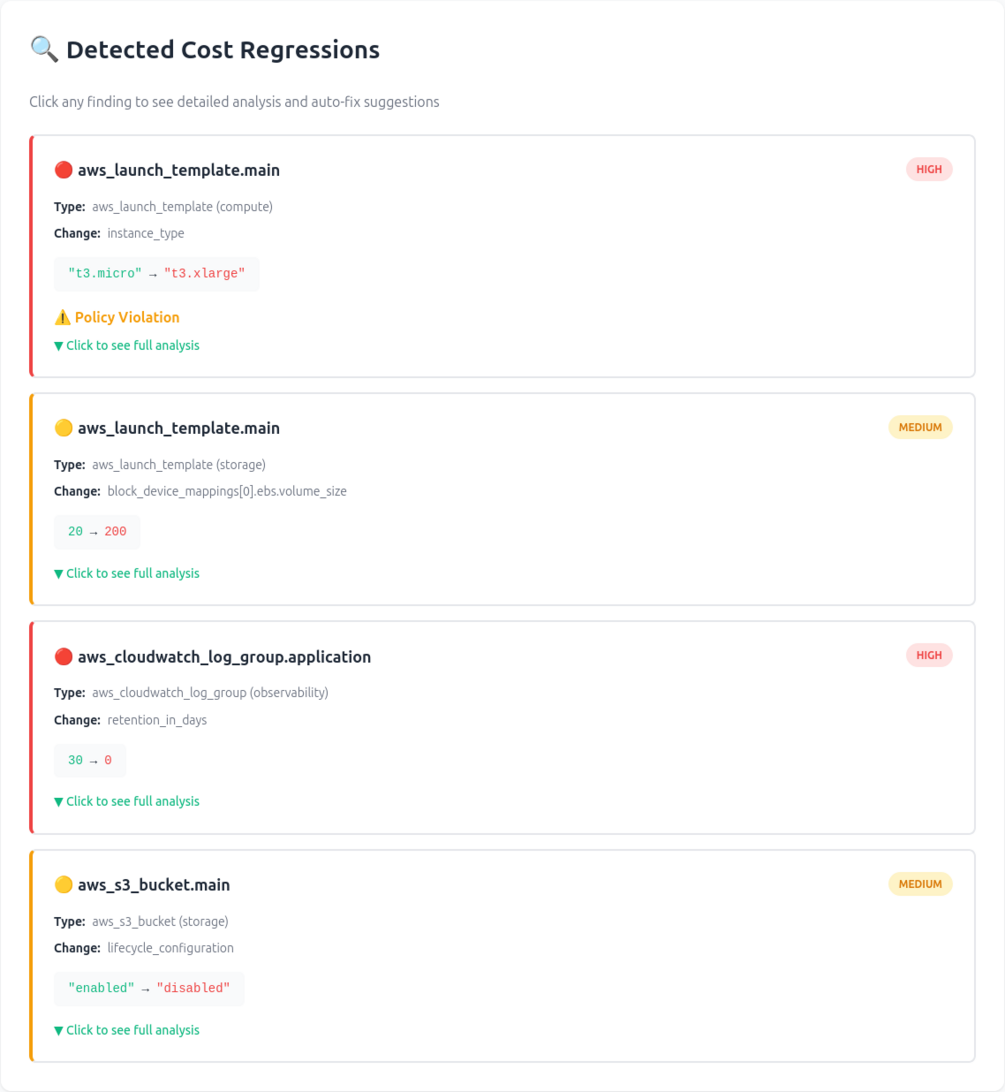Click the red circle icon beside the instance_type finding
The image size is (1005, 1092).
coord(63,170)
